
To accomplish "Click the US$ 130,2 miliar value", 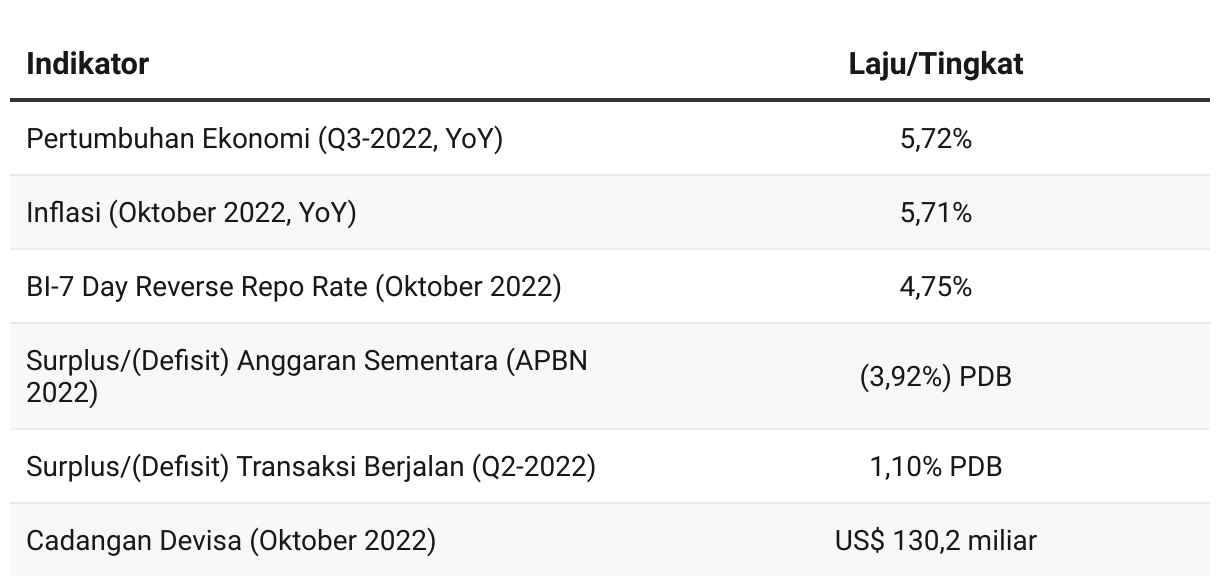I will point(936,541).
